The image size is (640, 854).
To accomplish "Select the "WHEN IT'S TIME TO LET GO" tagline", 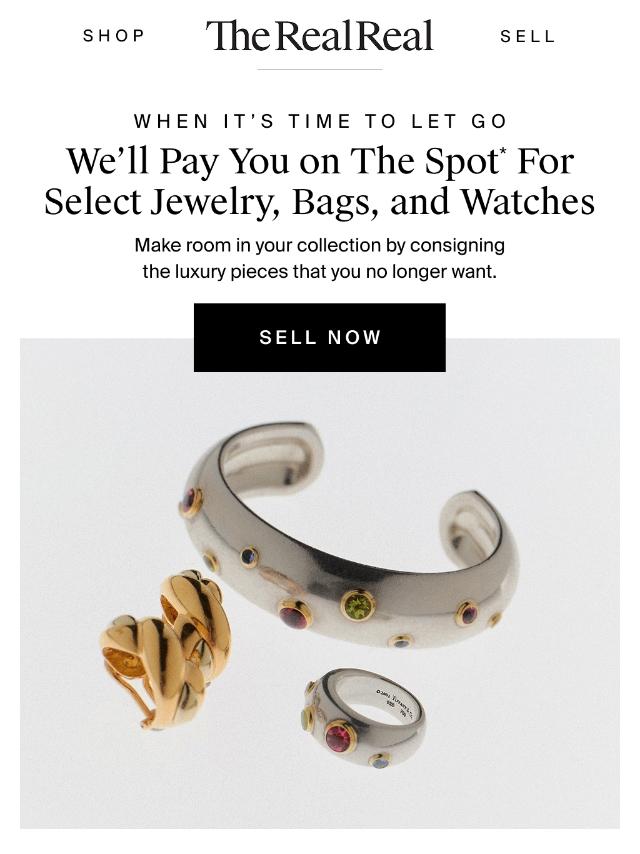I will (321, 121).
